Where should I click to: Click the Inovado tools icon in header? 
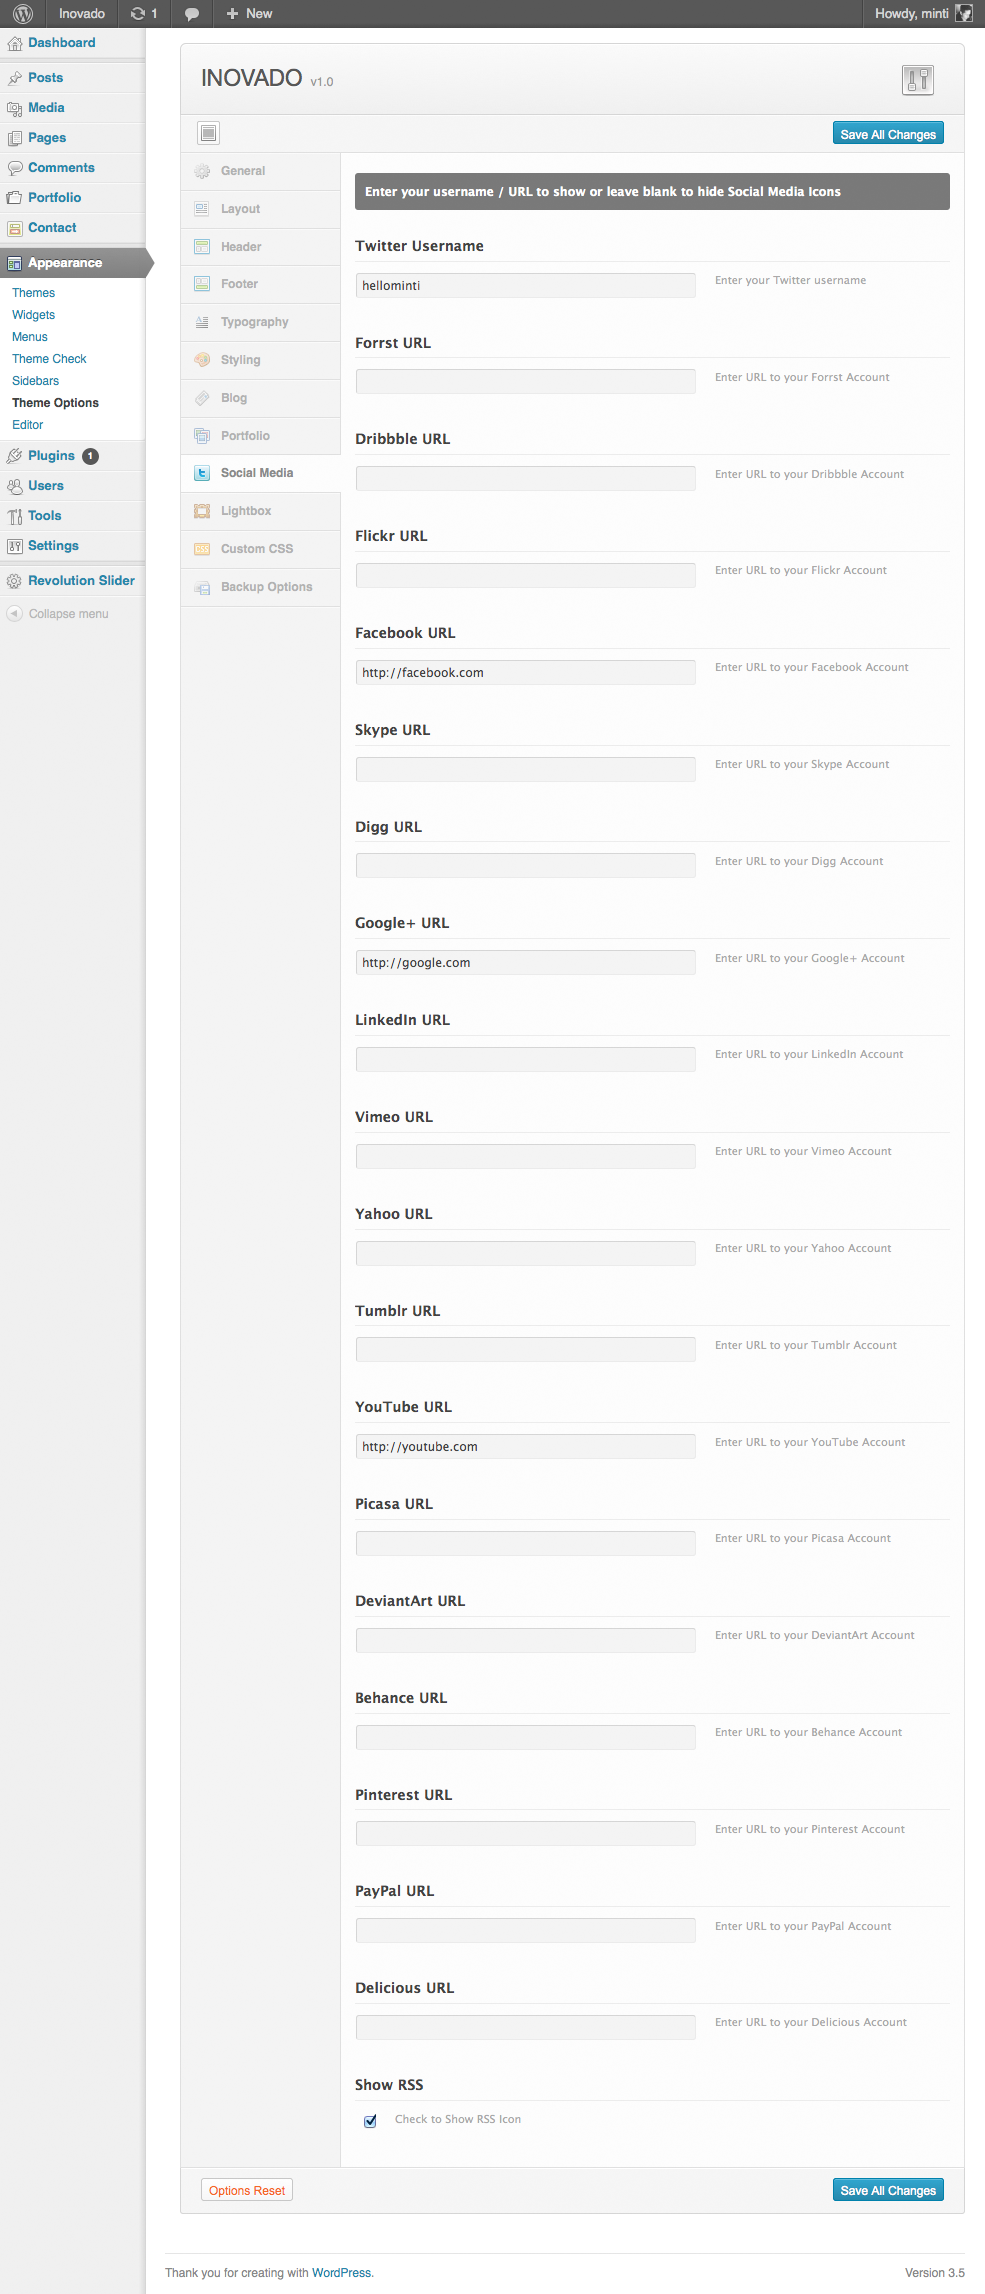(x=917, y=80)
